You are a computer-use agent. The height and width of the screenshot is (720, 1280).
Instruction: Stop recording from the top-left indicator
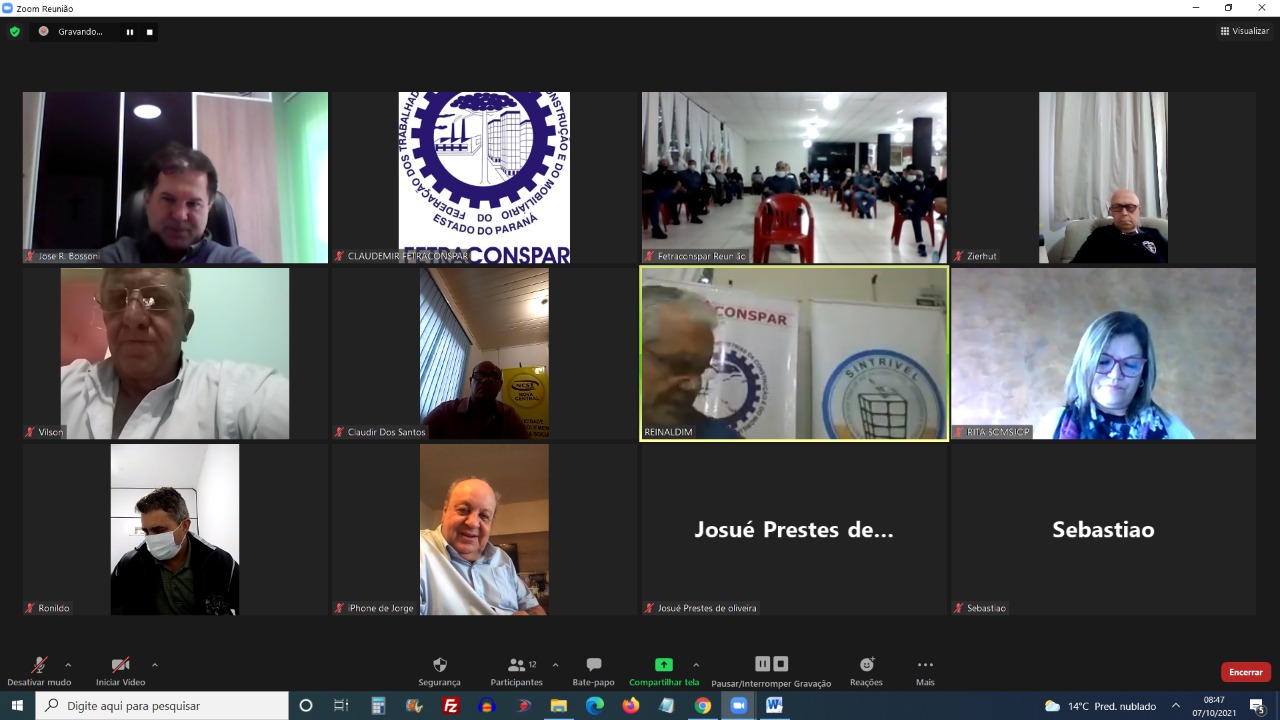150,32
